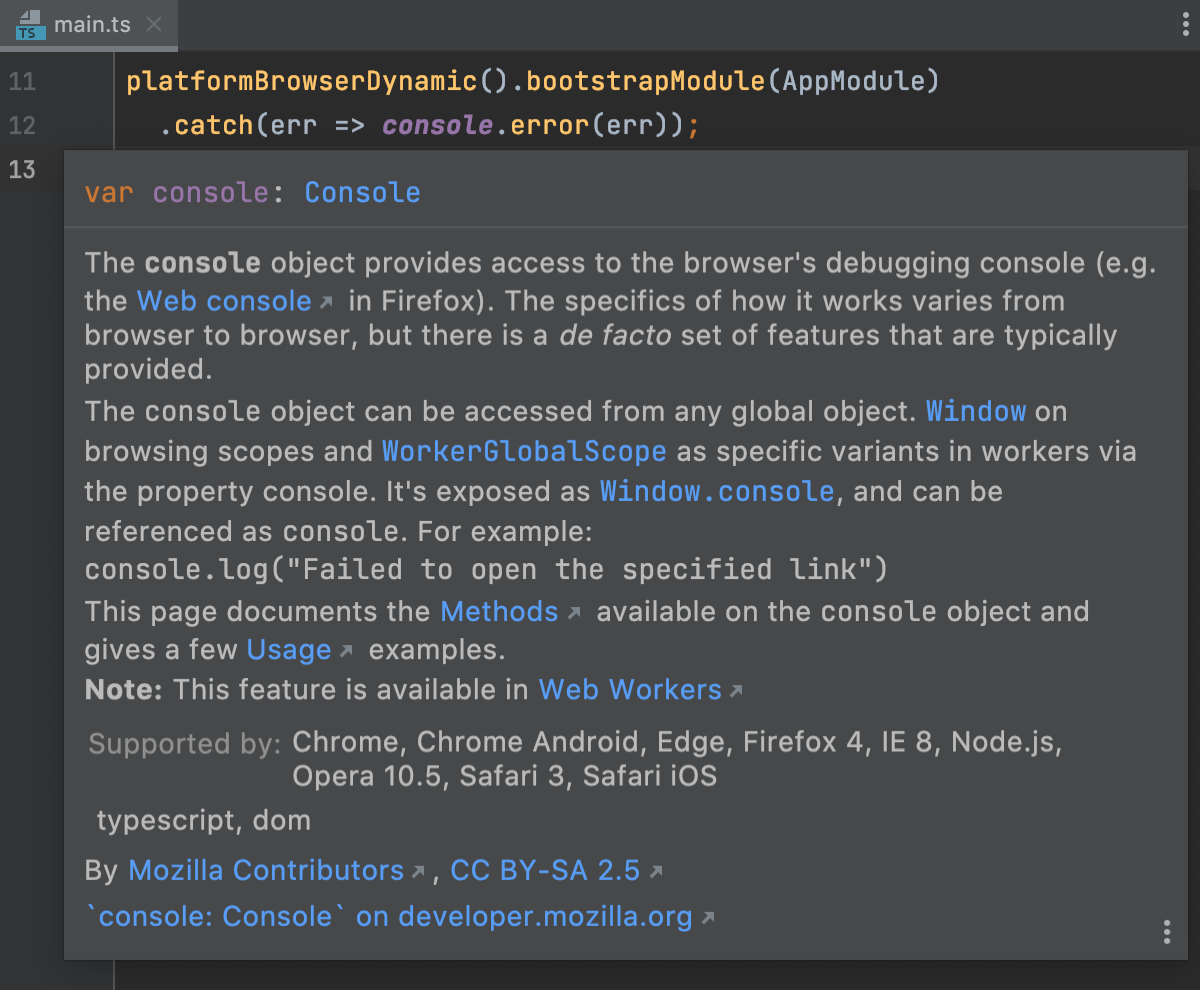Open the WorkerGlobalScope link
This screenshot has height=990, width=1200.
click(524, 451)
